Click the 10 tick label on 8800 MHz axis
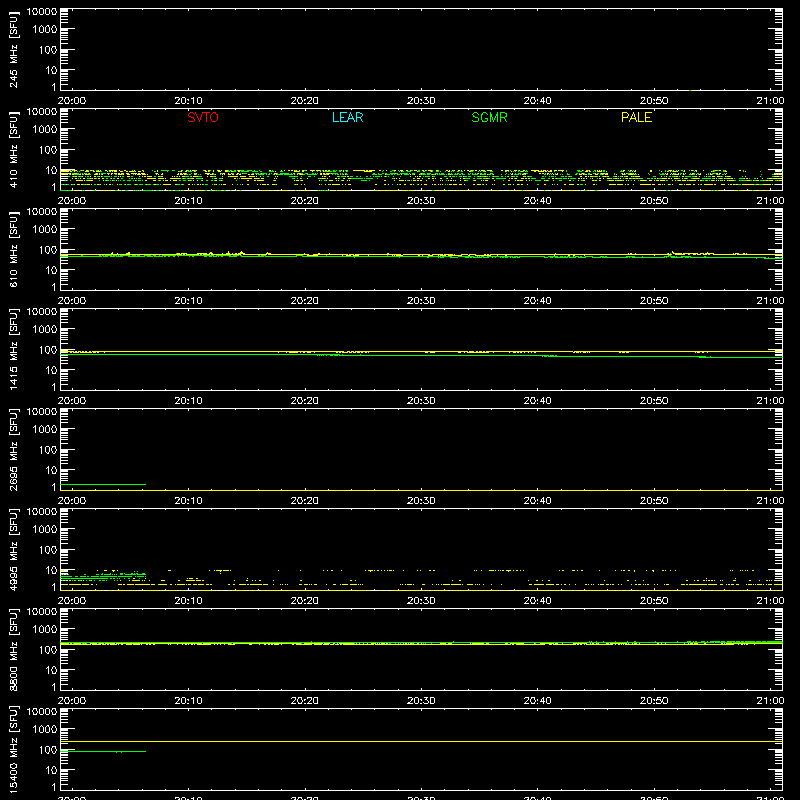The image size is (800, 800). pos(51,670)
